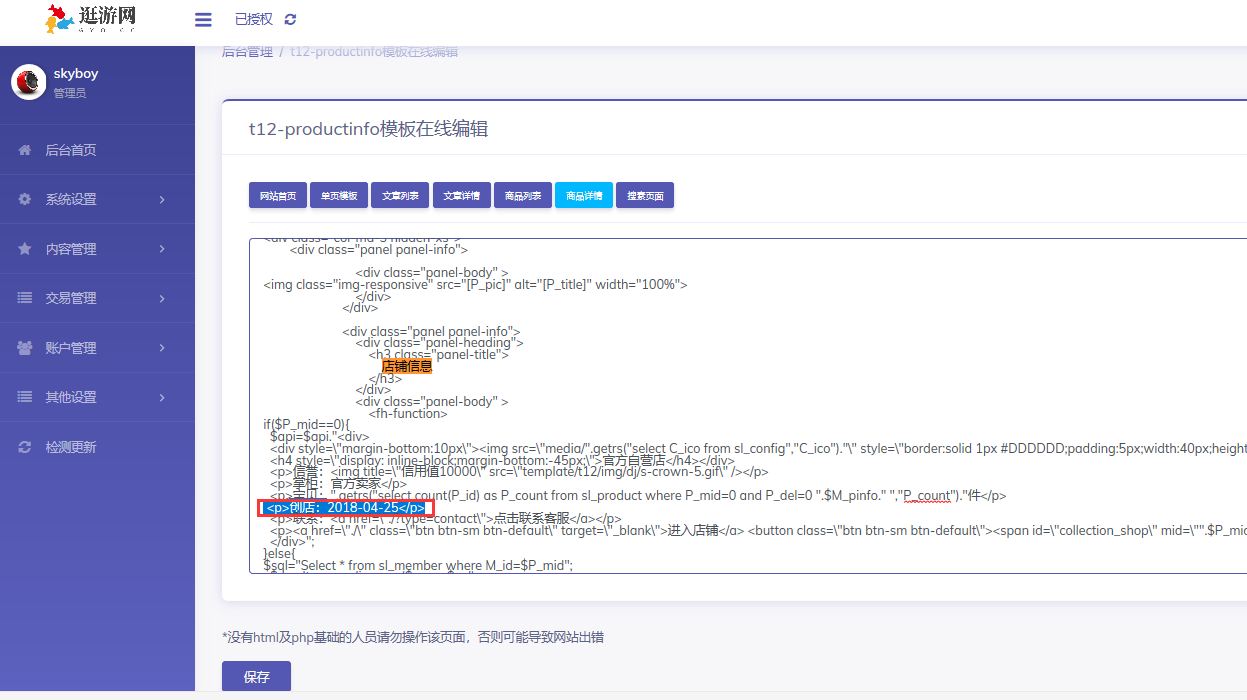This screenshot has height=700, width=1247.
Task: Click the refresh icon for 检测更新
Action: coord(25,447)
